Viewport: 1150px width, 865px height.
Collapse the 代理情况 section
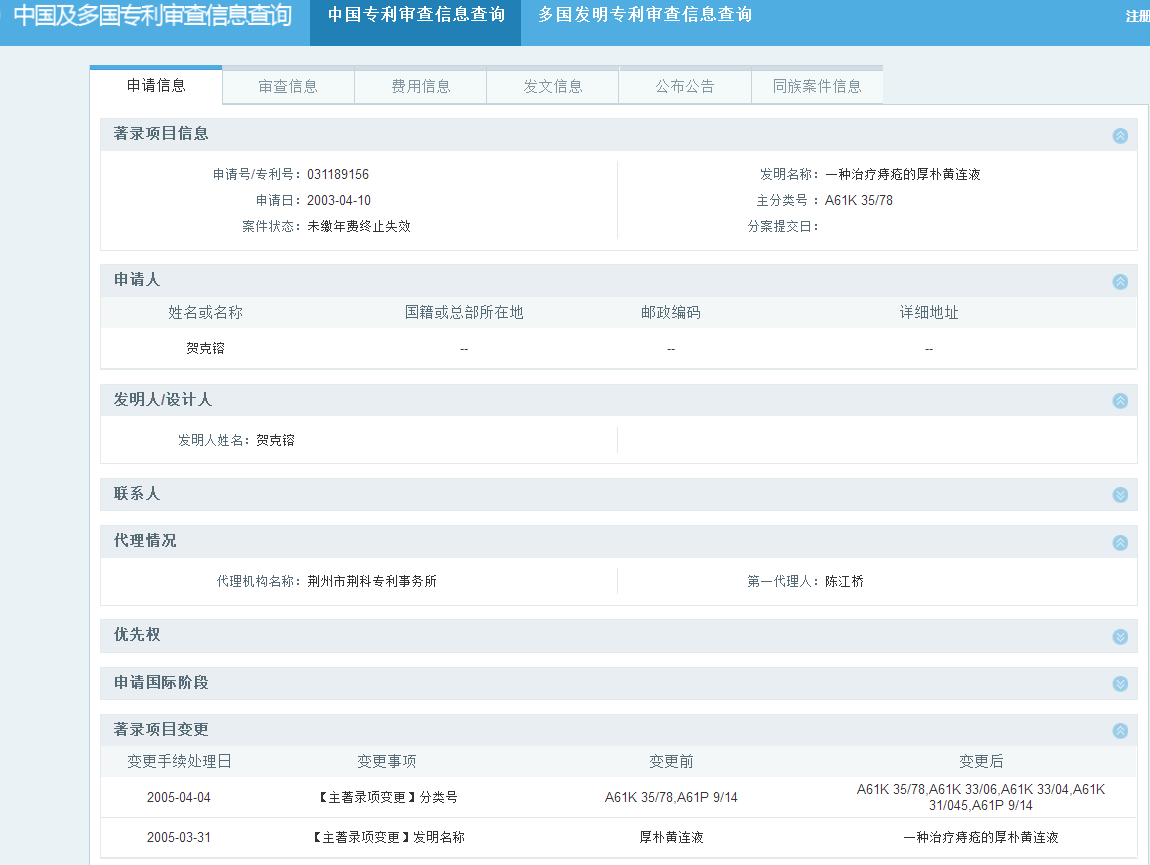[x=1120, y=542]
